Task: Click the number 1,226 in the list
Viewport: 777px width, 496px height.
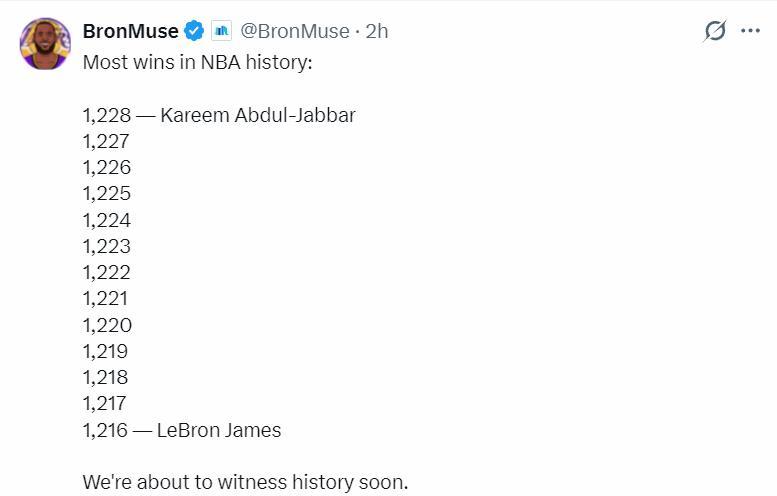Action: (106, 167)
